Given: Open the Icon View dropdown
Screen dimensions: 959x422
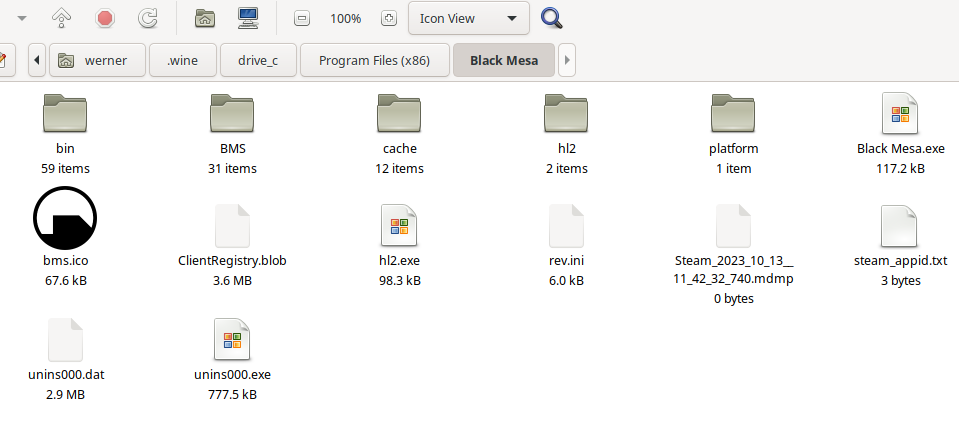Looking at the screenshot, I should 468,18.
